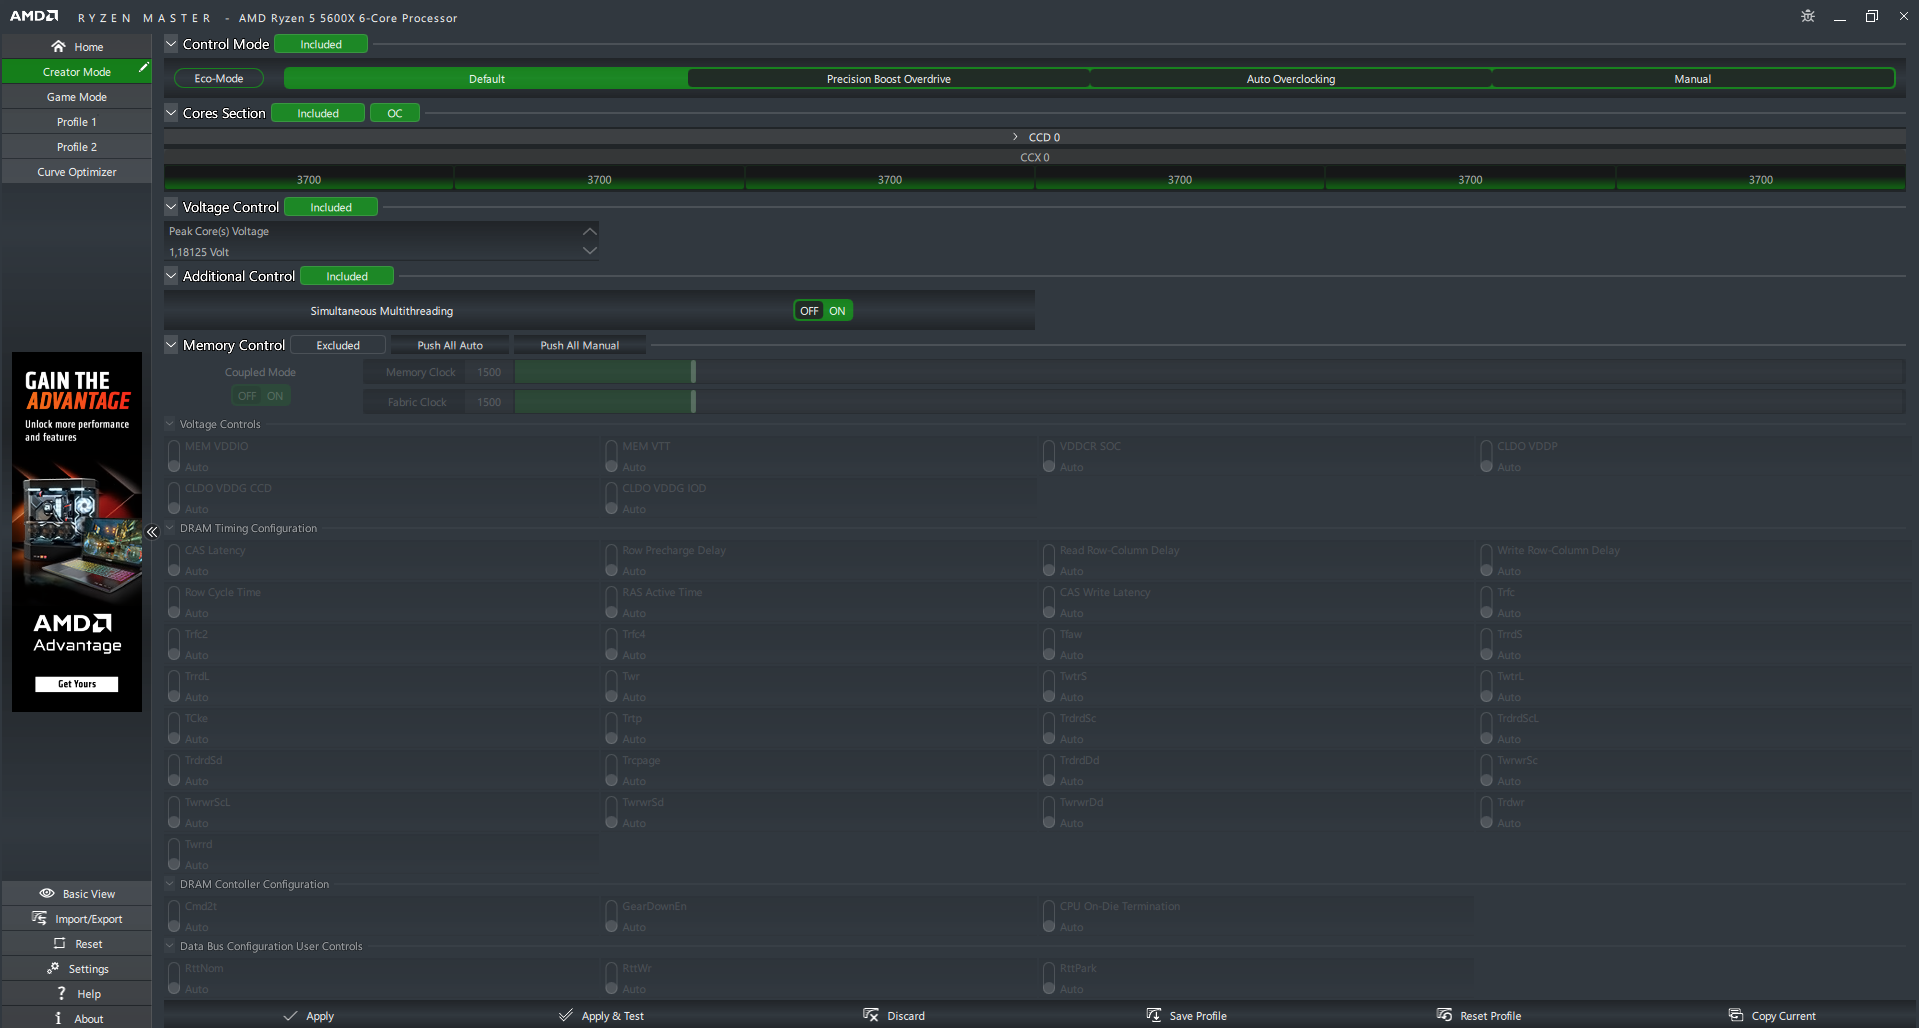The height and width of the screenshot is (1028, 1919).
Task: Adjust the Fabric Clock slider
Action: [693, 402]
